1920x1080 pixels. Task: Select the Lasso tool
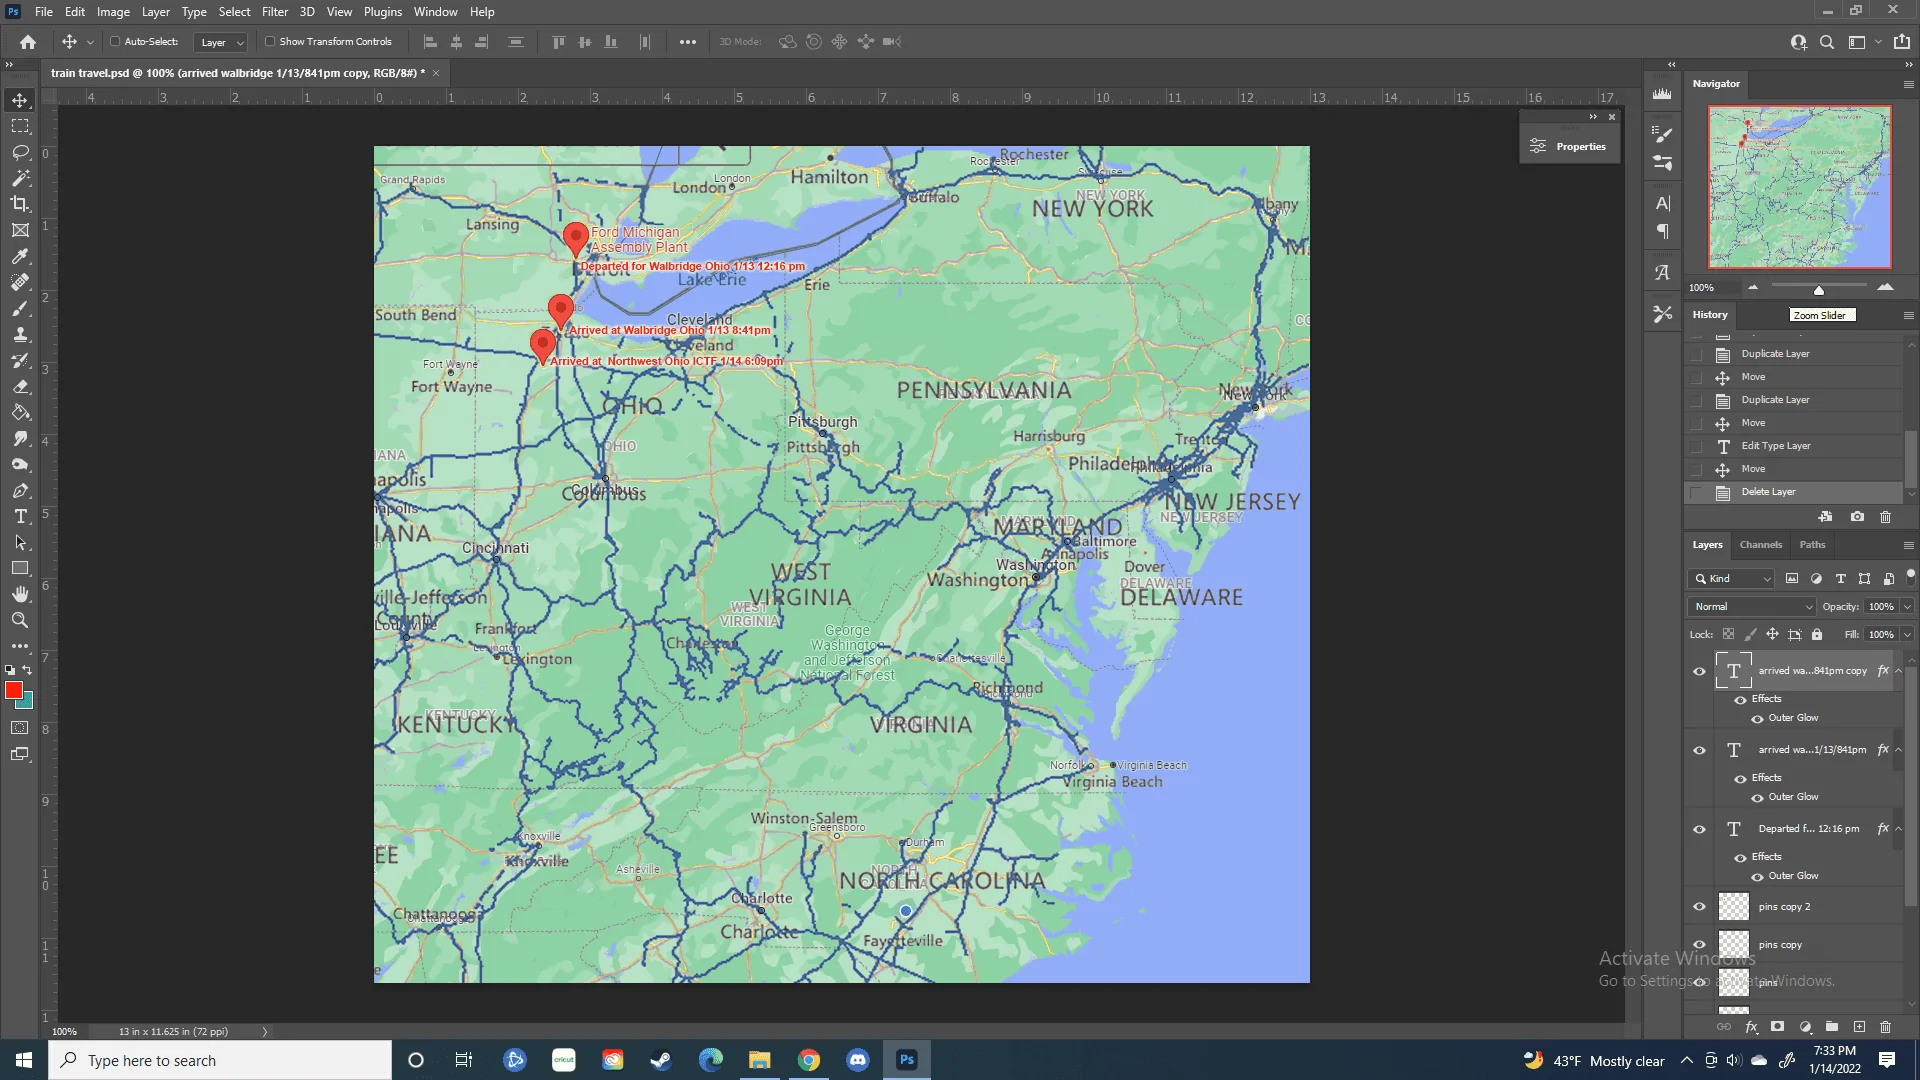(x=20, y=152)
